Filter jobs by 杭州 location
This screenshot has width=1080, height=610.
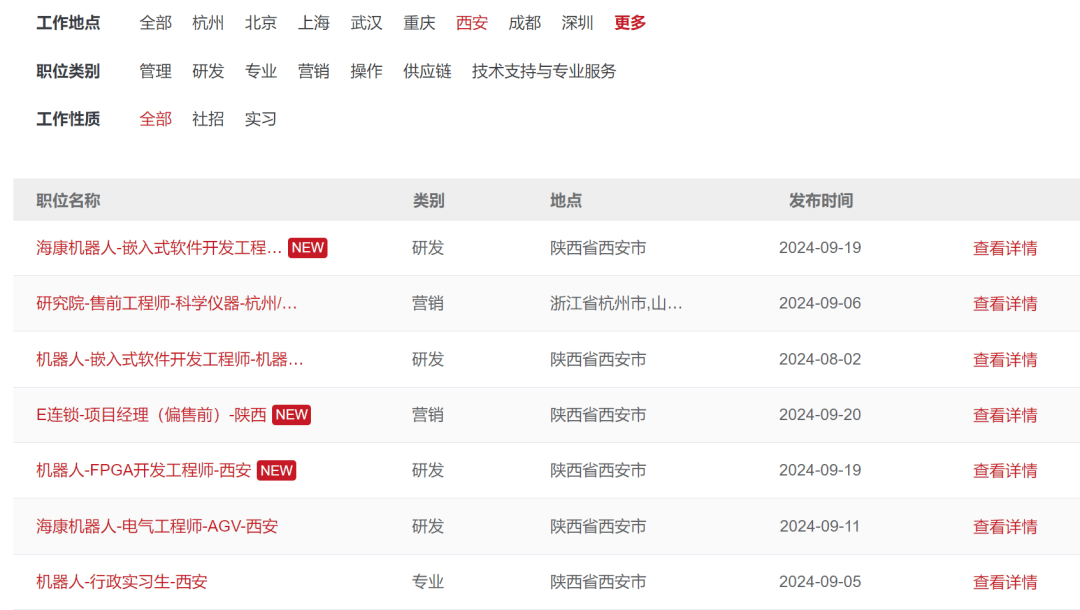(x=208, y=23)
